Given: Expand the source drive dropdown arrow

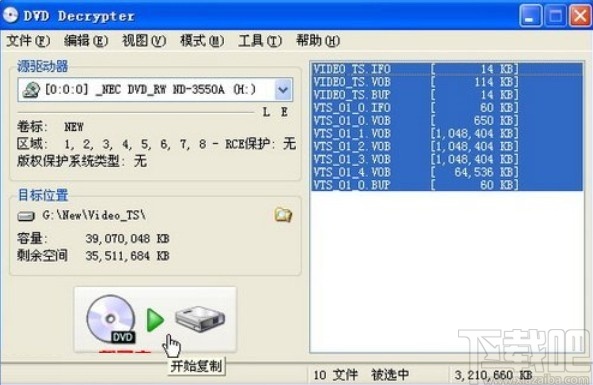Looking at the screenshot, I should click(283, 90).
